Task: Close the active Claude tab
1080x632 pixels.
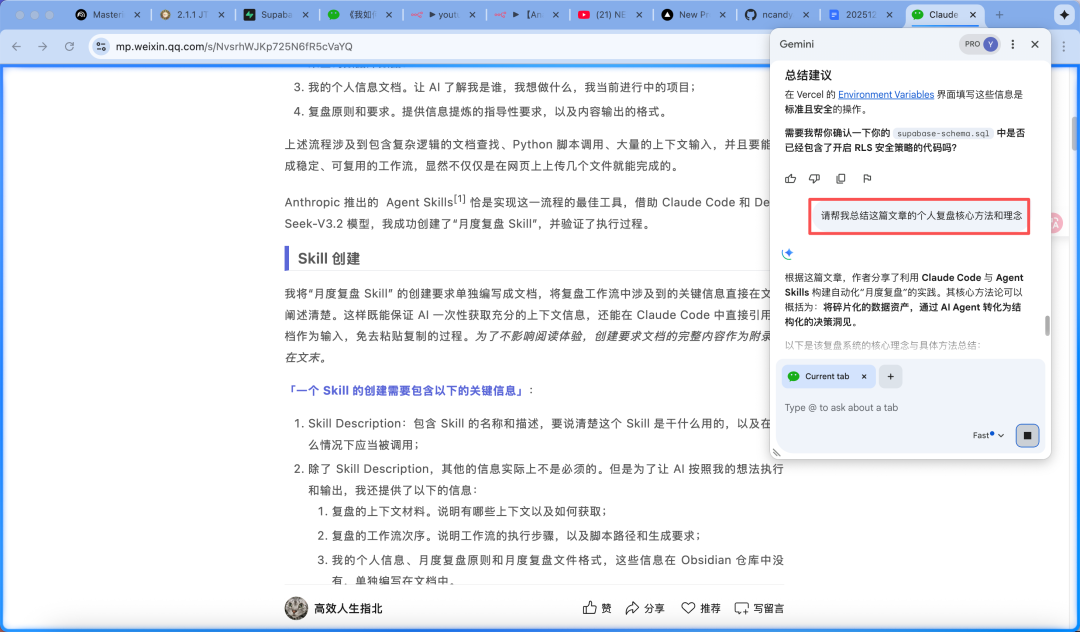Action: point(973,14)
